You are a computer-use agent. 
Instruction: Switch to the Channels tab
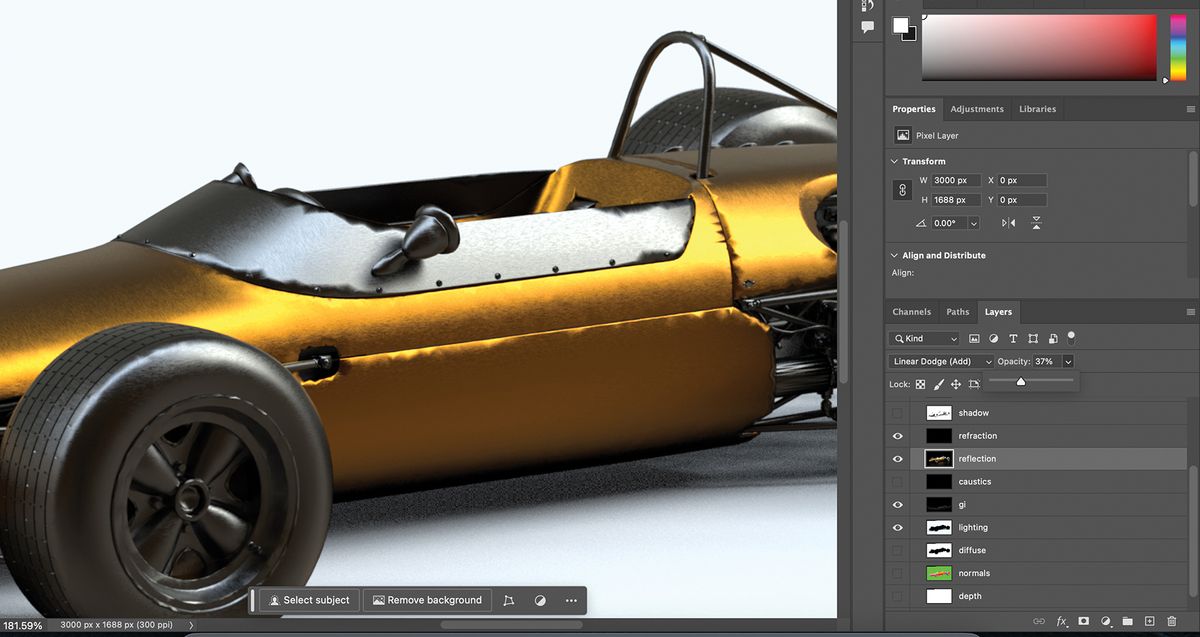click(x=911, y=311)
